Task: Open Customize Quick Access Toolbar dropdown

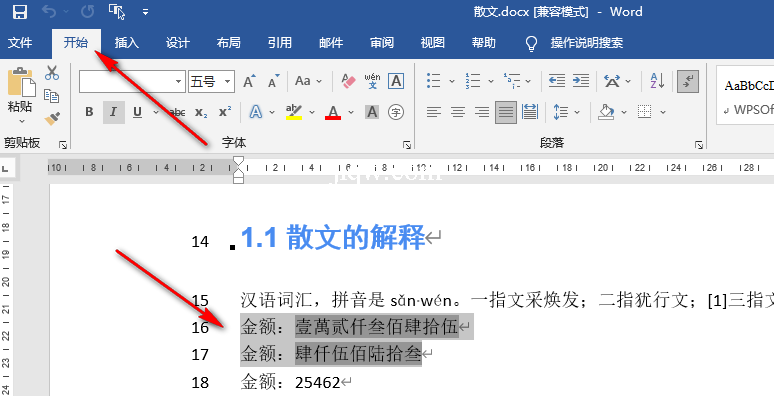Action: coord(145,12)
